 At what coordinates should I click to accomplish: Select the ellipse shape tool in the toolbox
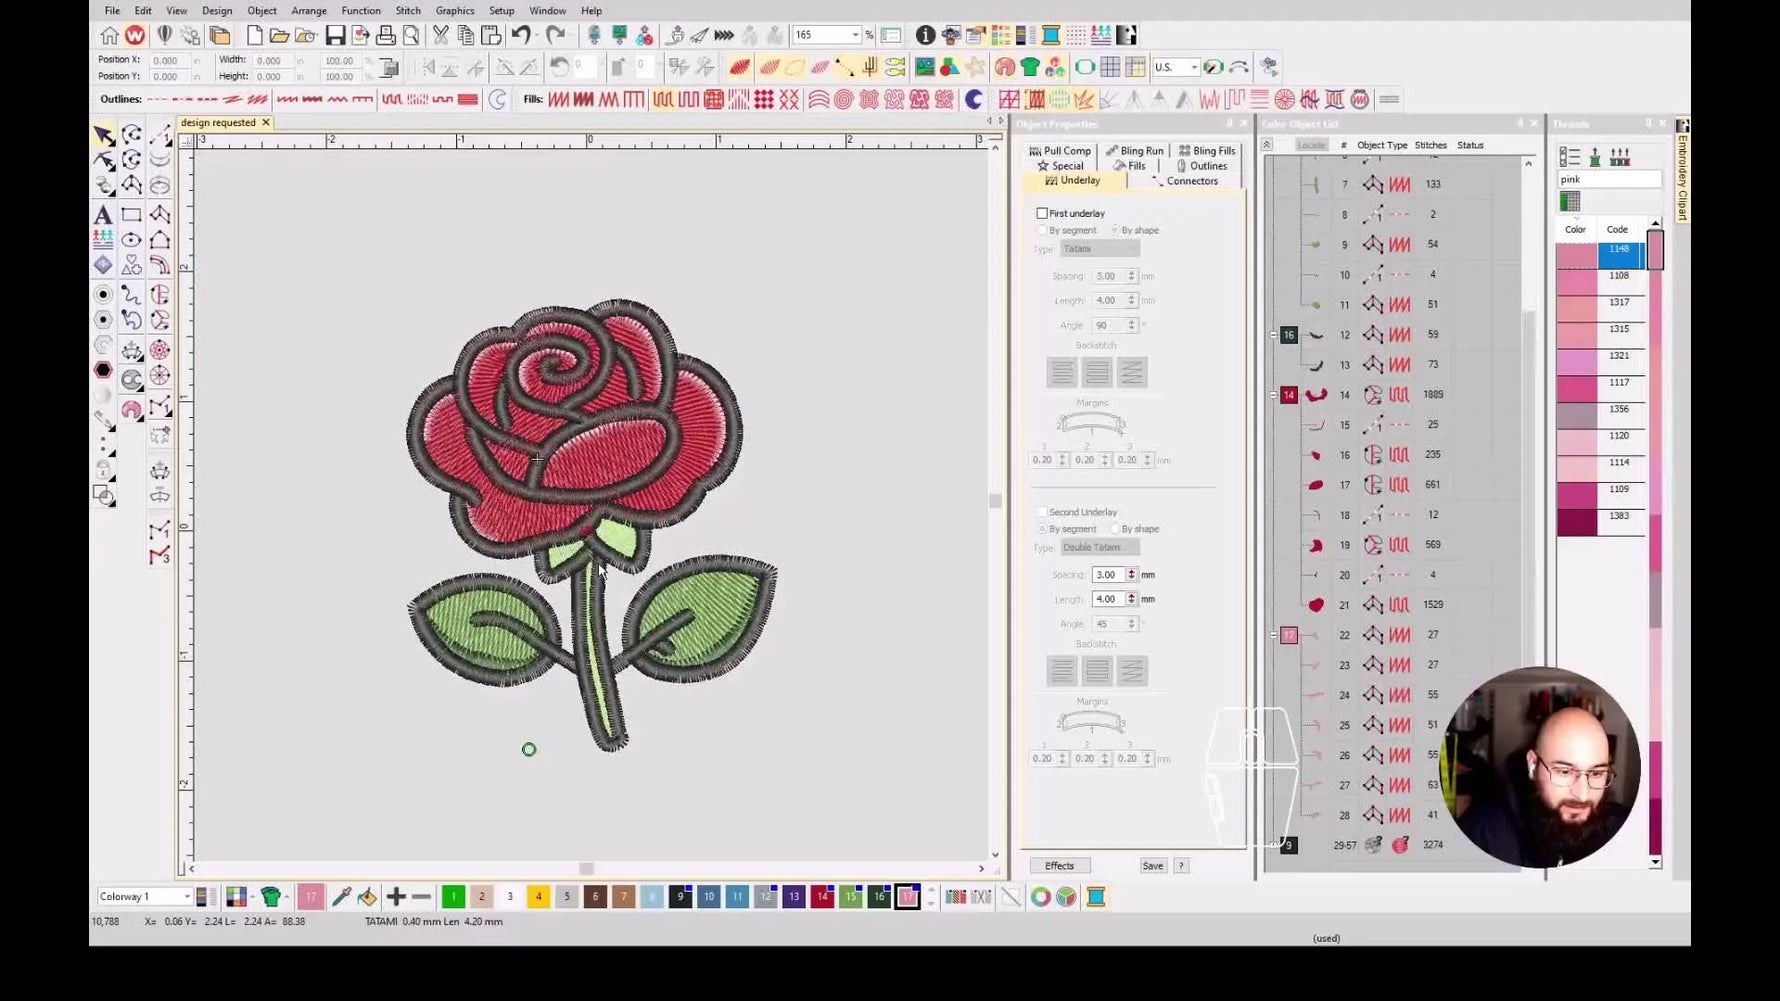coord(131,240)
